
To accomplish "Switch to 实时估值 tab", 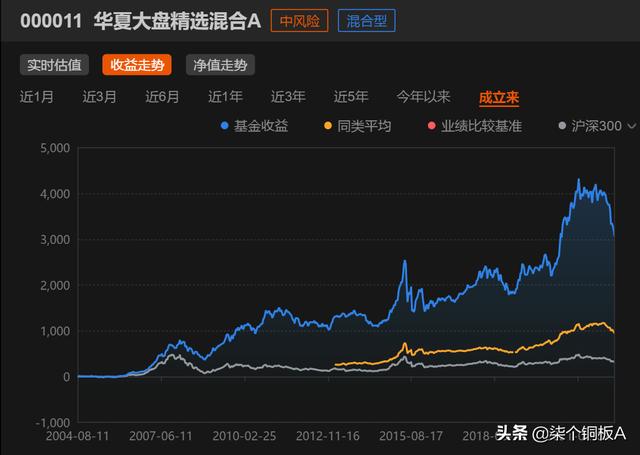I will [x=54, y=65].
